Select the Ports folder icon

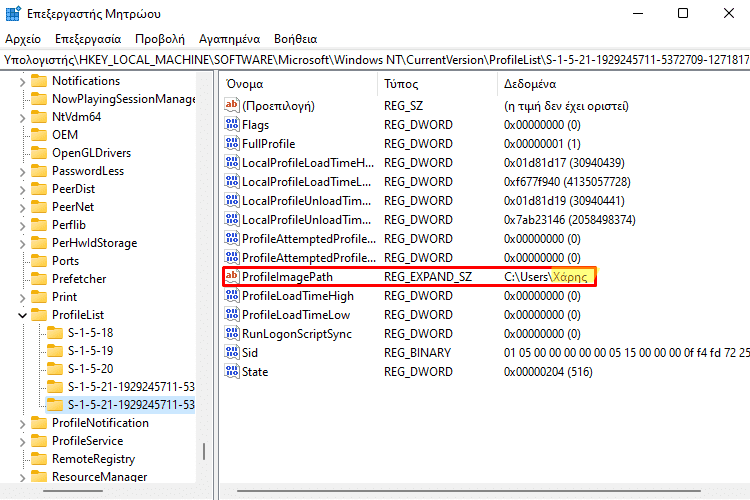click(x=39, y=261)
